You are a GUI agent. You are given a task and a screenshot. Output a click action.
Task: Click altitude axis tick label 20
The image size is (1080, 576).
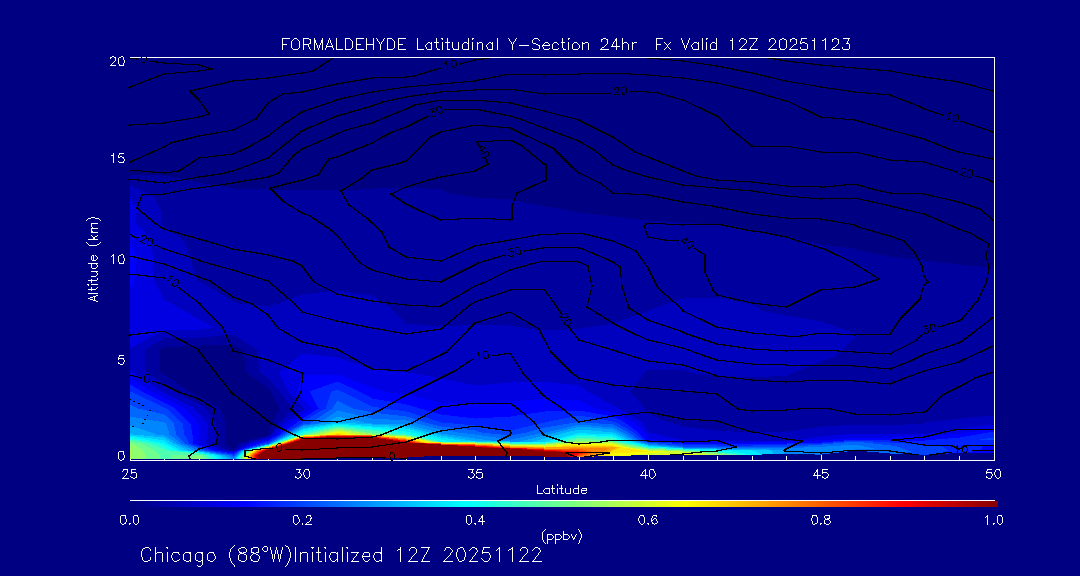[116, 61]
